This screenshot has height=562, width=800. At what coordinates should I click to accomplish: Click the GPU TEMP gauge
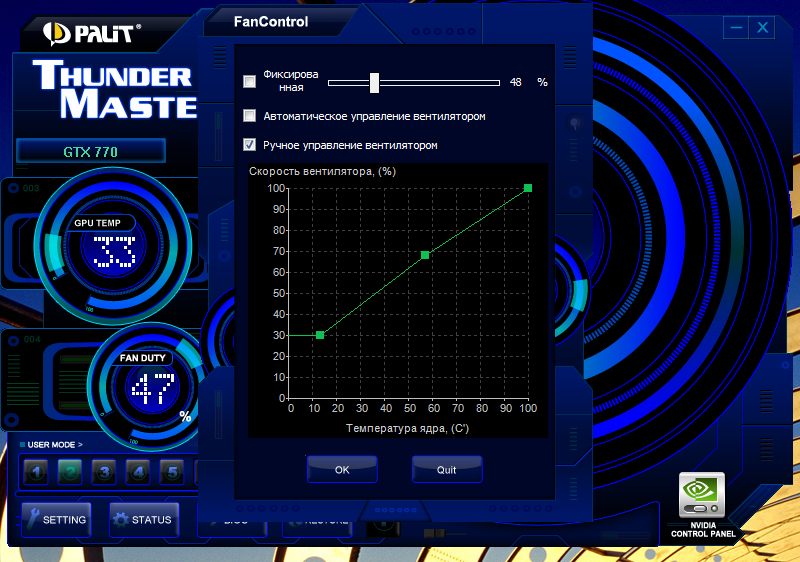click(x=113, y=246)
